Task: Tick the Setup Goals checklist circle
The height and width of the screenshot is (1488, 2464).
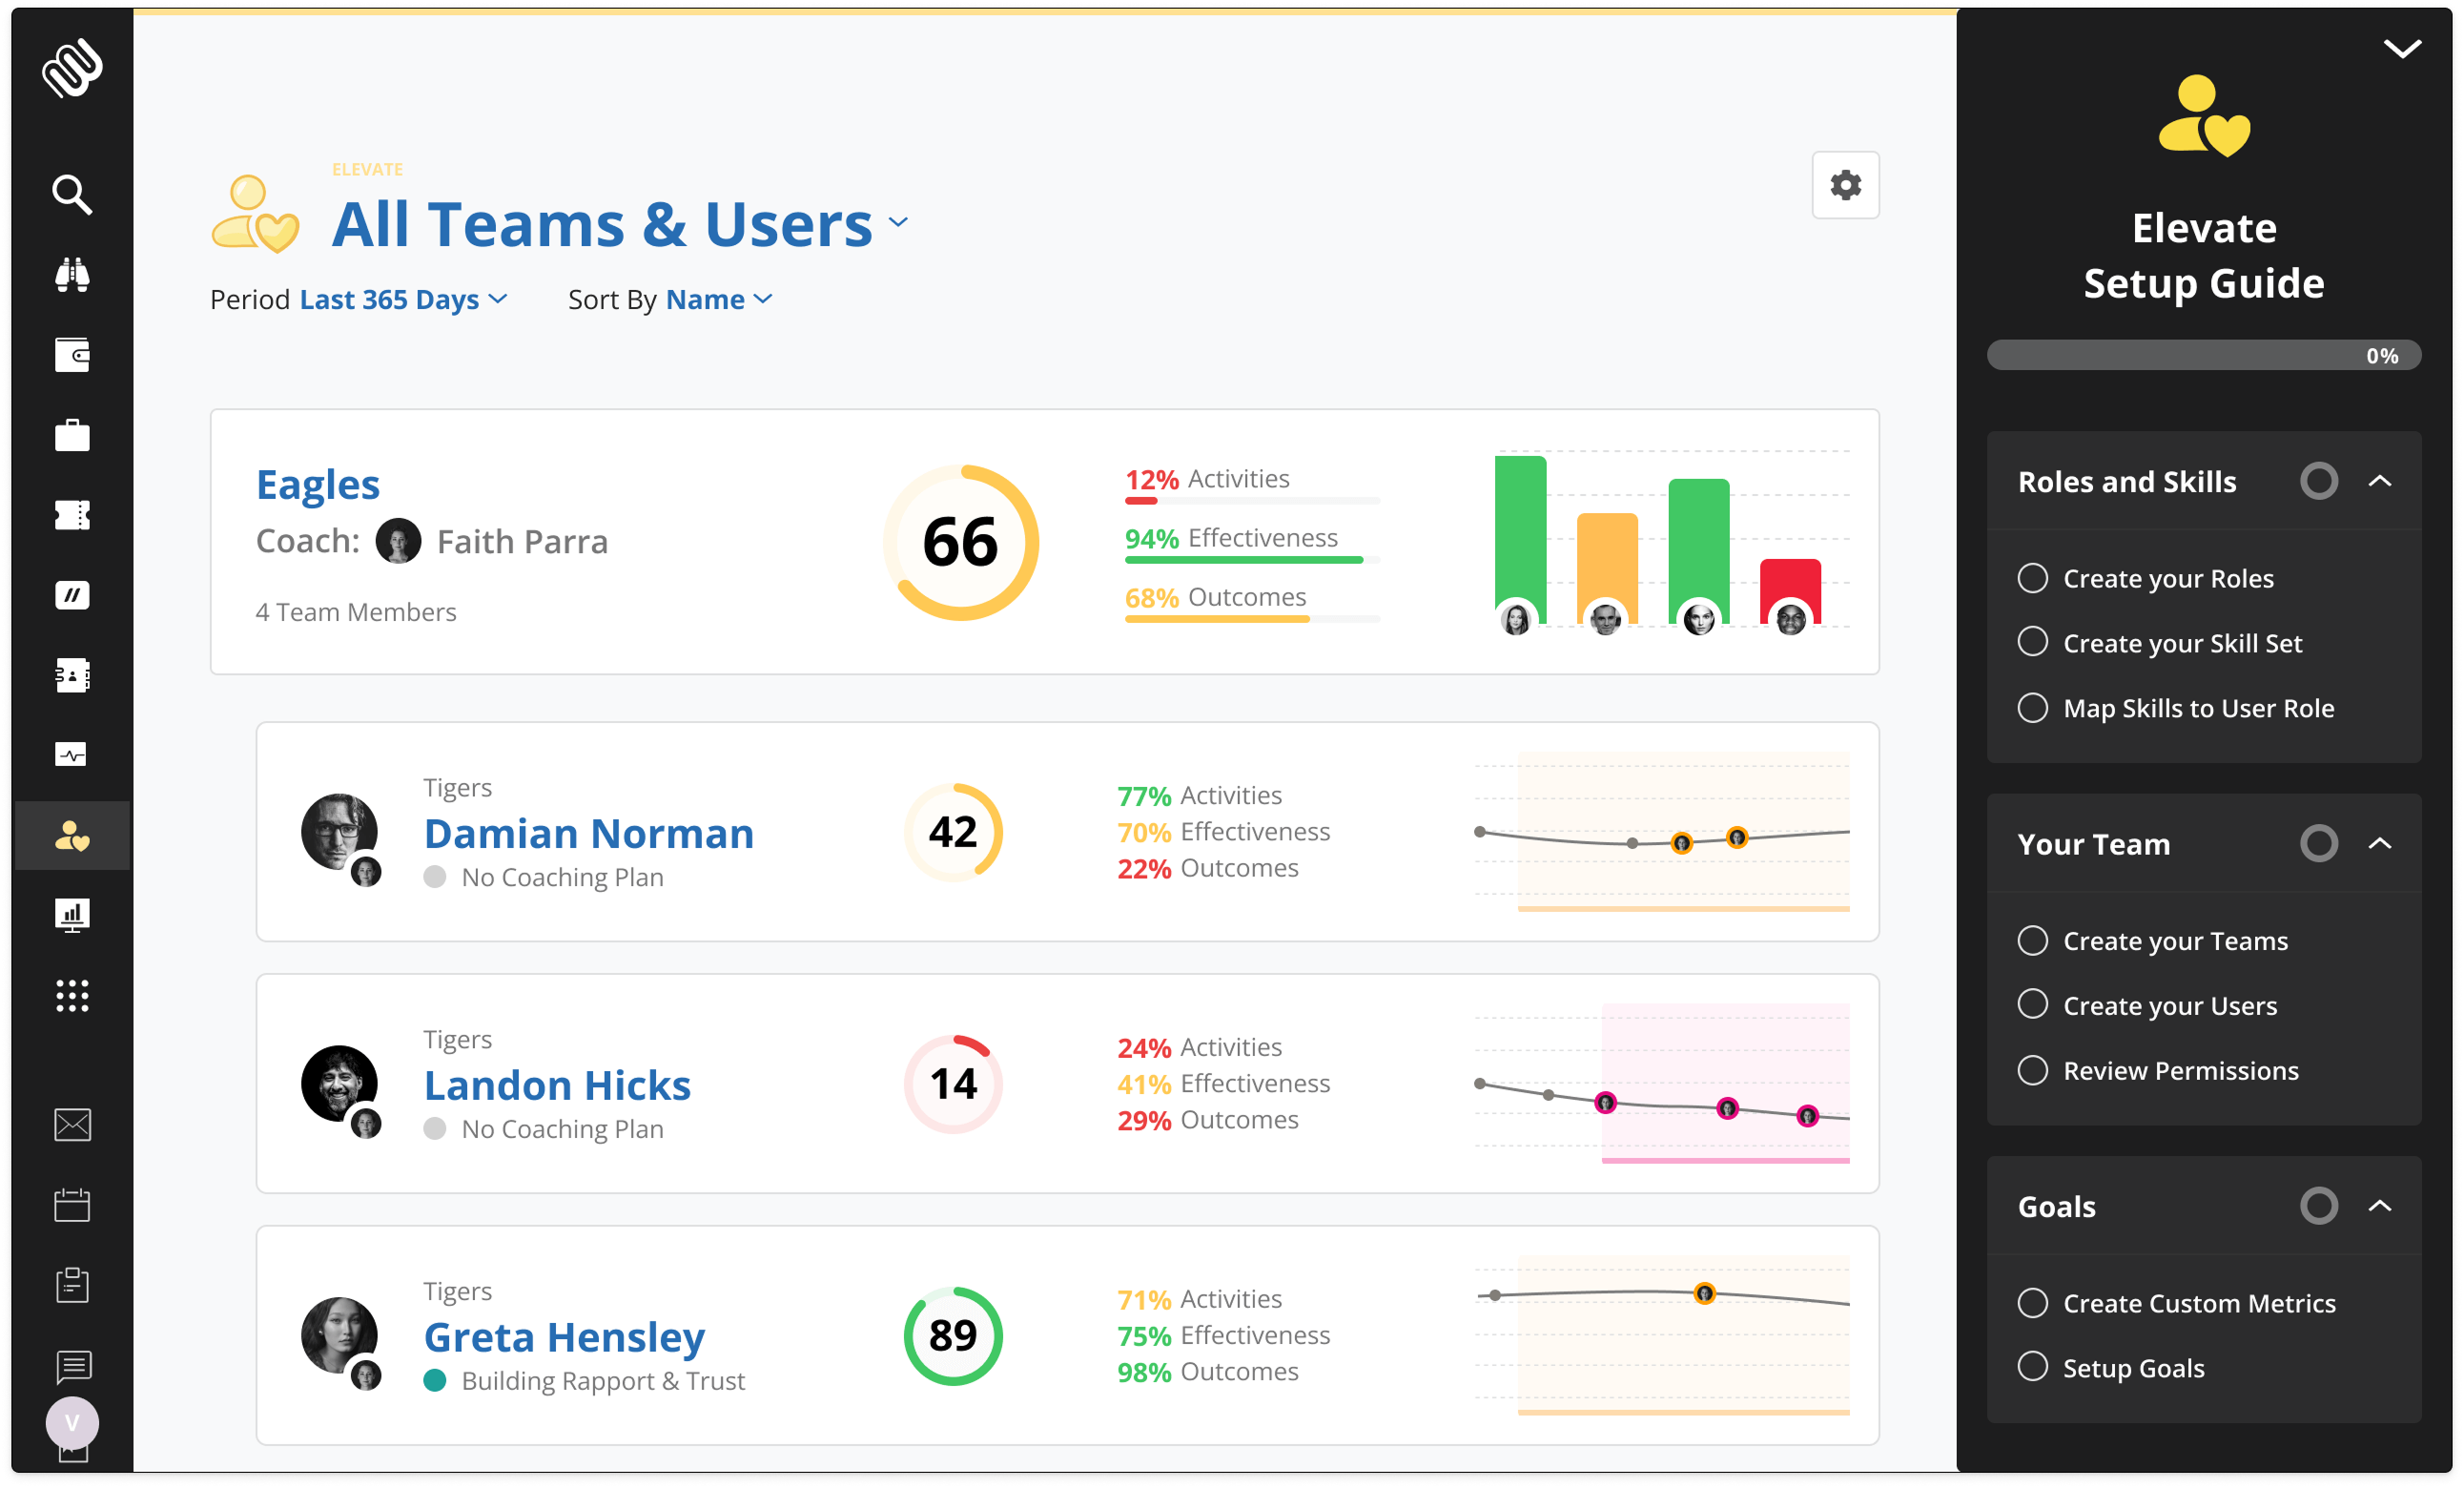Action: (x=2032, y=1366)
